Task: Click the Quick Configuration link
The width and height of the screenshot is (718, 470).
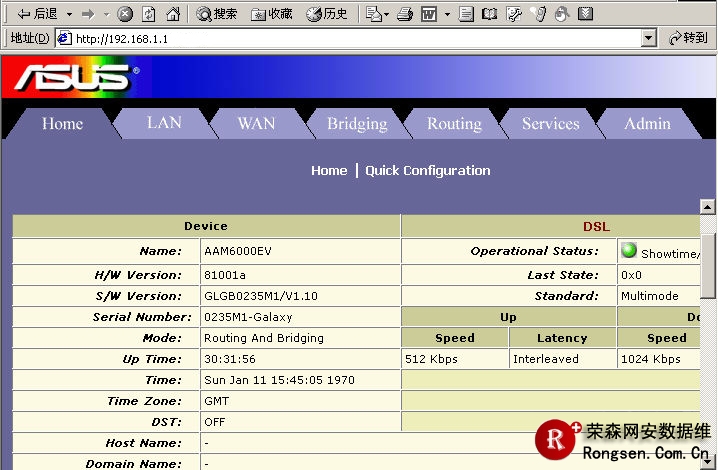Action: click(427, 171)
